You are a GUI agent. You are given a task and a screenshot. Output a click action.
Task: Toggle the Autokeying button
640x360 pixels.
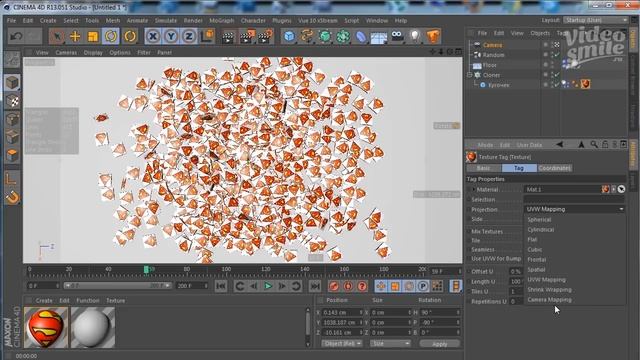(348, 286)
